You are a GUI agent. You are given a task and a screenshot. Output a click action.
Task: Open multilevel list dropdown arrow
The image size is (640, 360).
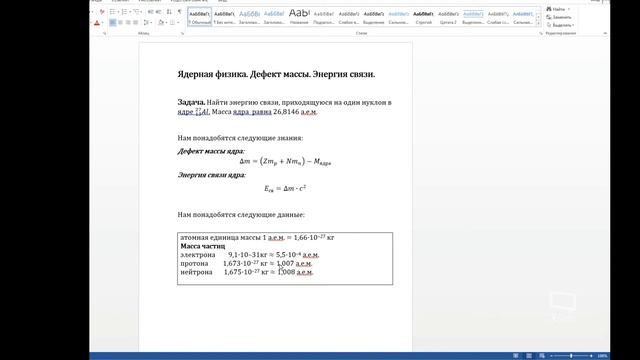(x=142, y=12)
